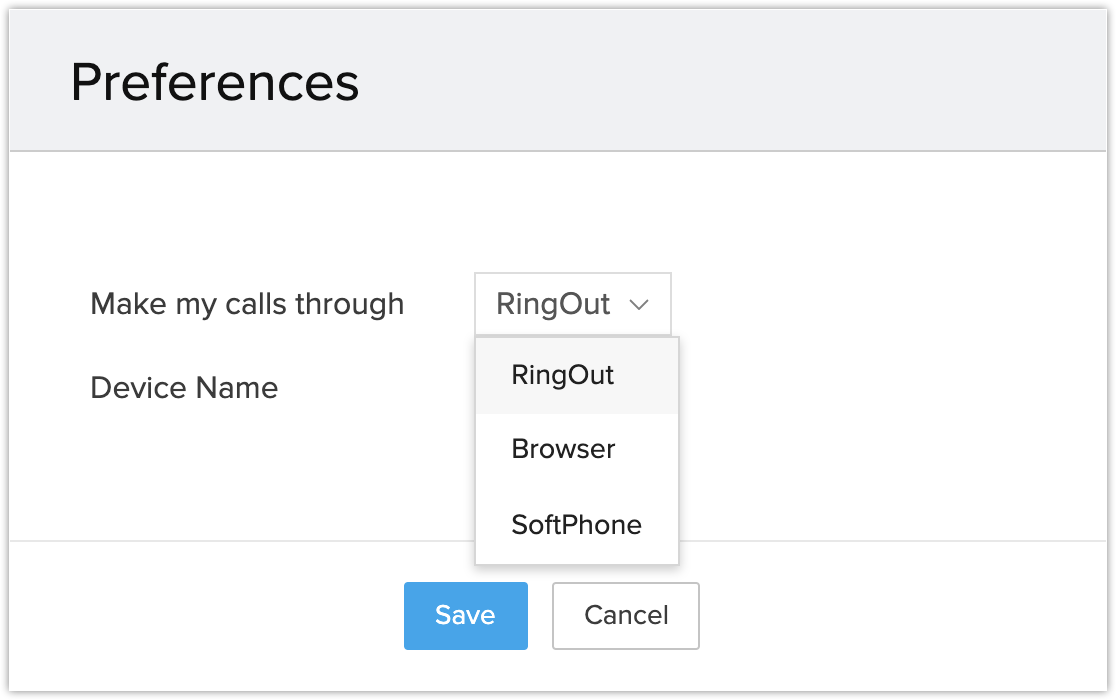Click the gray Preferences header bar
The height and width of the screenshot is (700, 1116).
700,82
